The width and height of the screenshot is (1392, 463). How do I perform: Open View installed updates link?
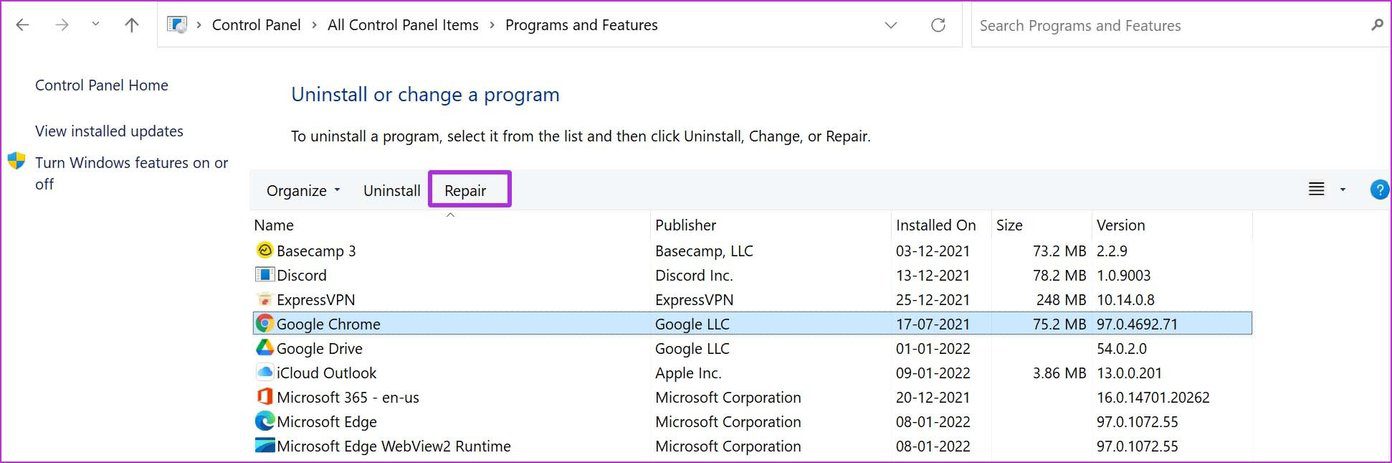click(109, 131)
